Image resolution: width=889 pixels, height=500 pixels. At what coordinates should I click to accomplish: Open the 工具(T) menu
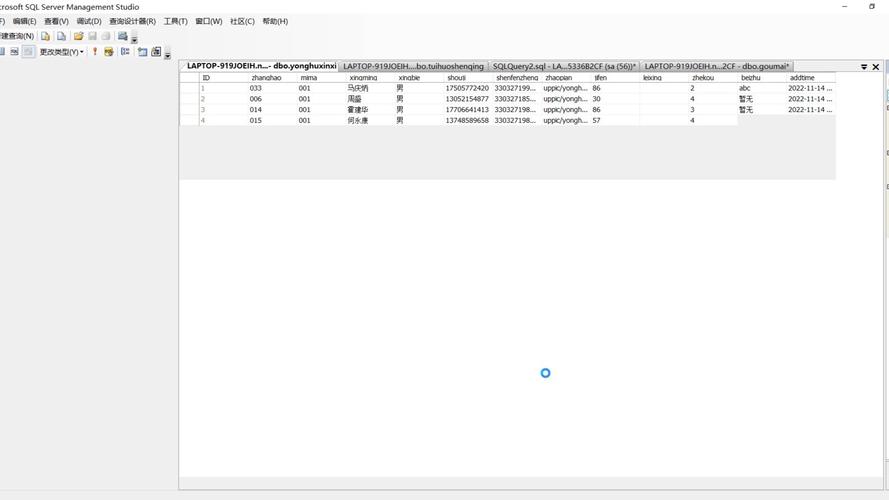pos(175,21)
